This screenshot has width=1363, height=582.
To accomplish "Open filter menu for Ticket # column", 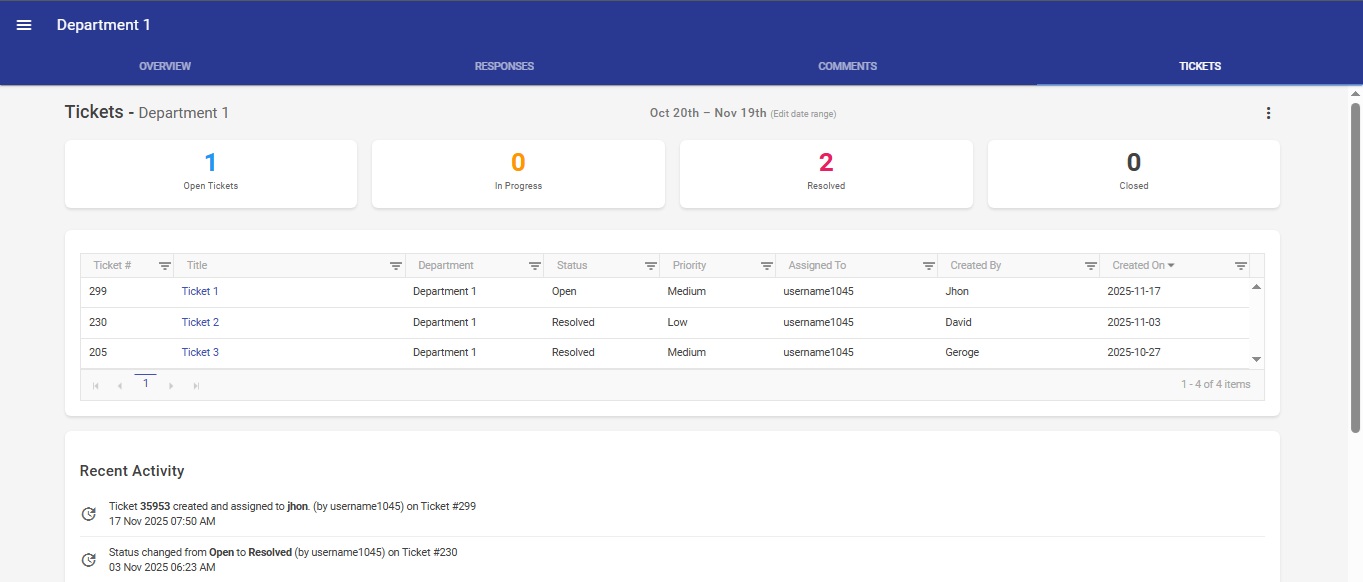I will pos(165,266).
